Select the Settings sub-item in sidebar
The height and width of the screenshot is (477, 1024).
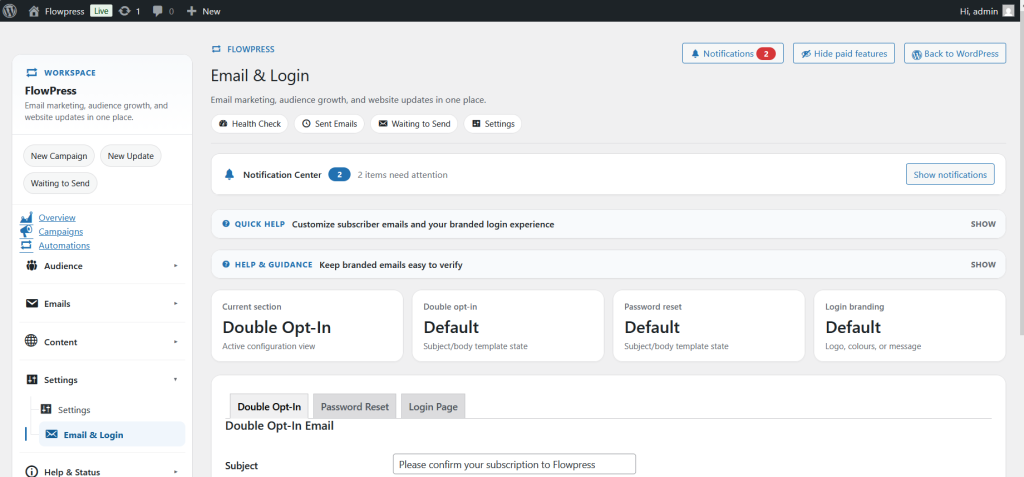tap(112, 410)
